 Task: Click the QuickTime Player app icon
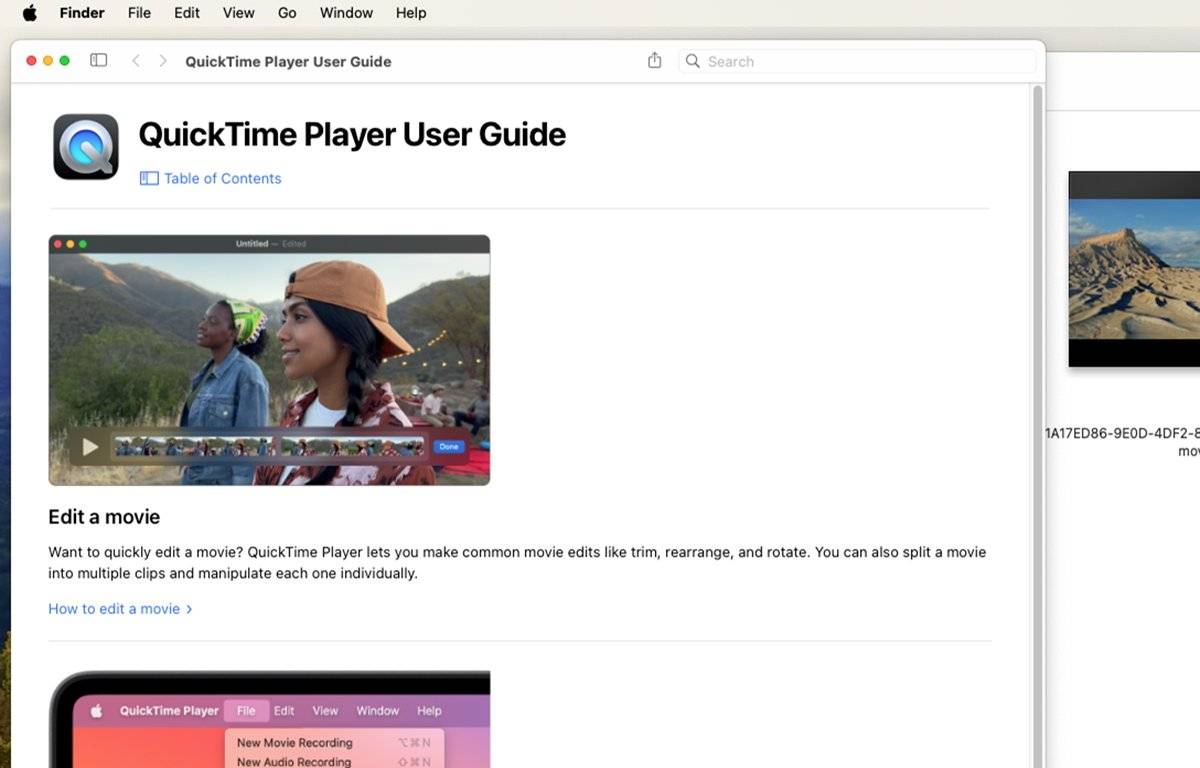(x=86, y=147)
